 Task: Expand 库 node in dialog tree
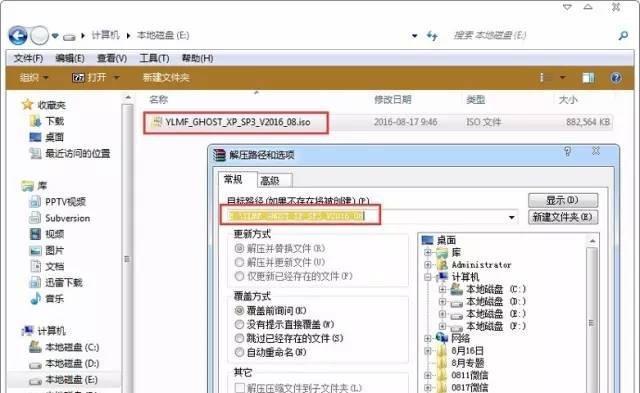coord(428,253)
